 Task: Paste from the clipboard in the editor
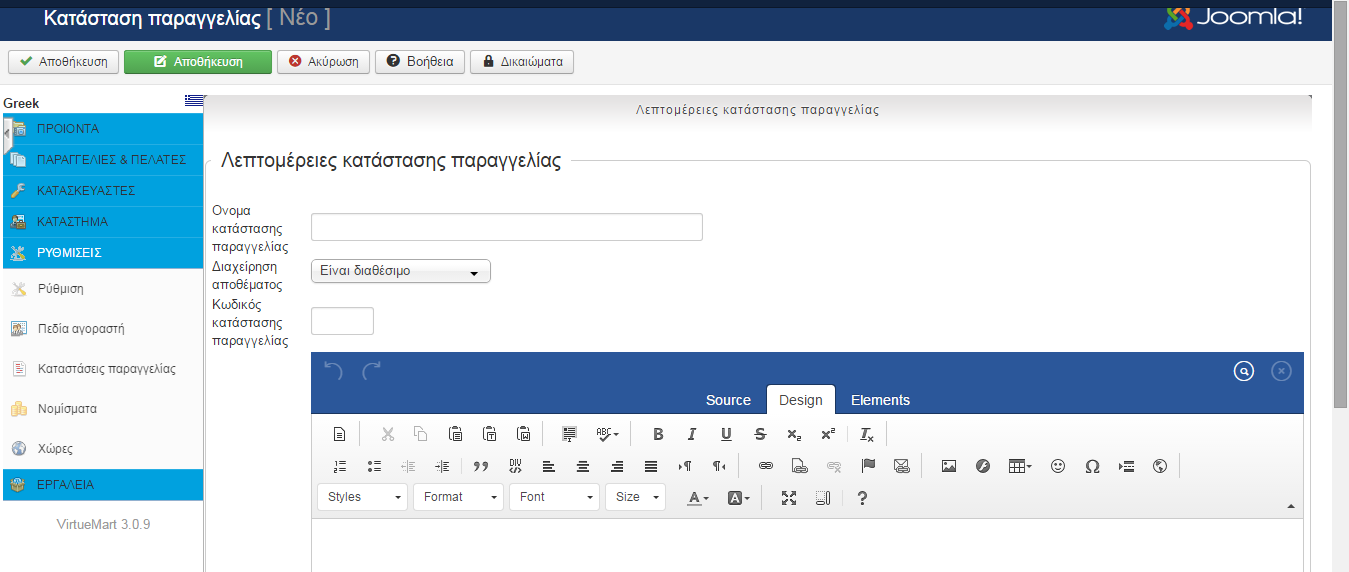(x=455, y=434)
